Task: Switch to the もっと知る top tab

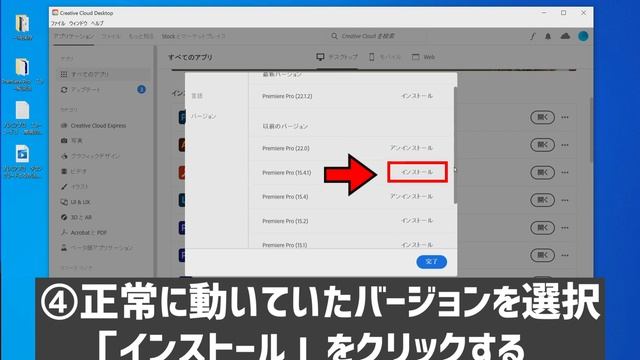Action: (141, 36)
